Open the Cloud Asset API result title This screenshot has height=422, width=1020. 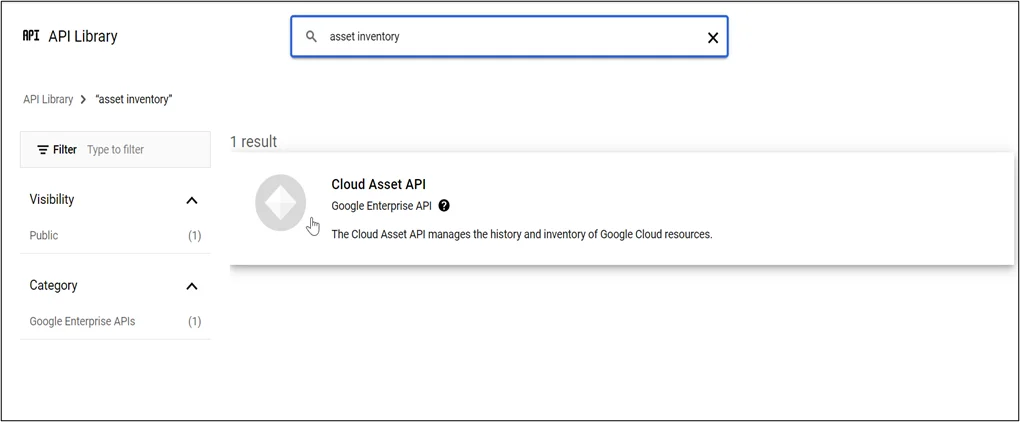pyautogui.click(x=378, y=184)
